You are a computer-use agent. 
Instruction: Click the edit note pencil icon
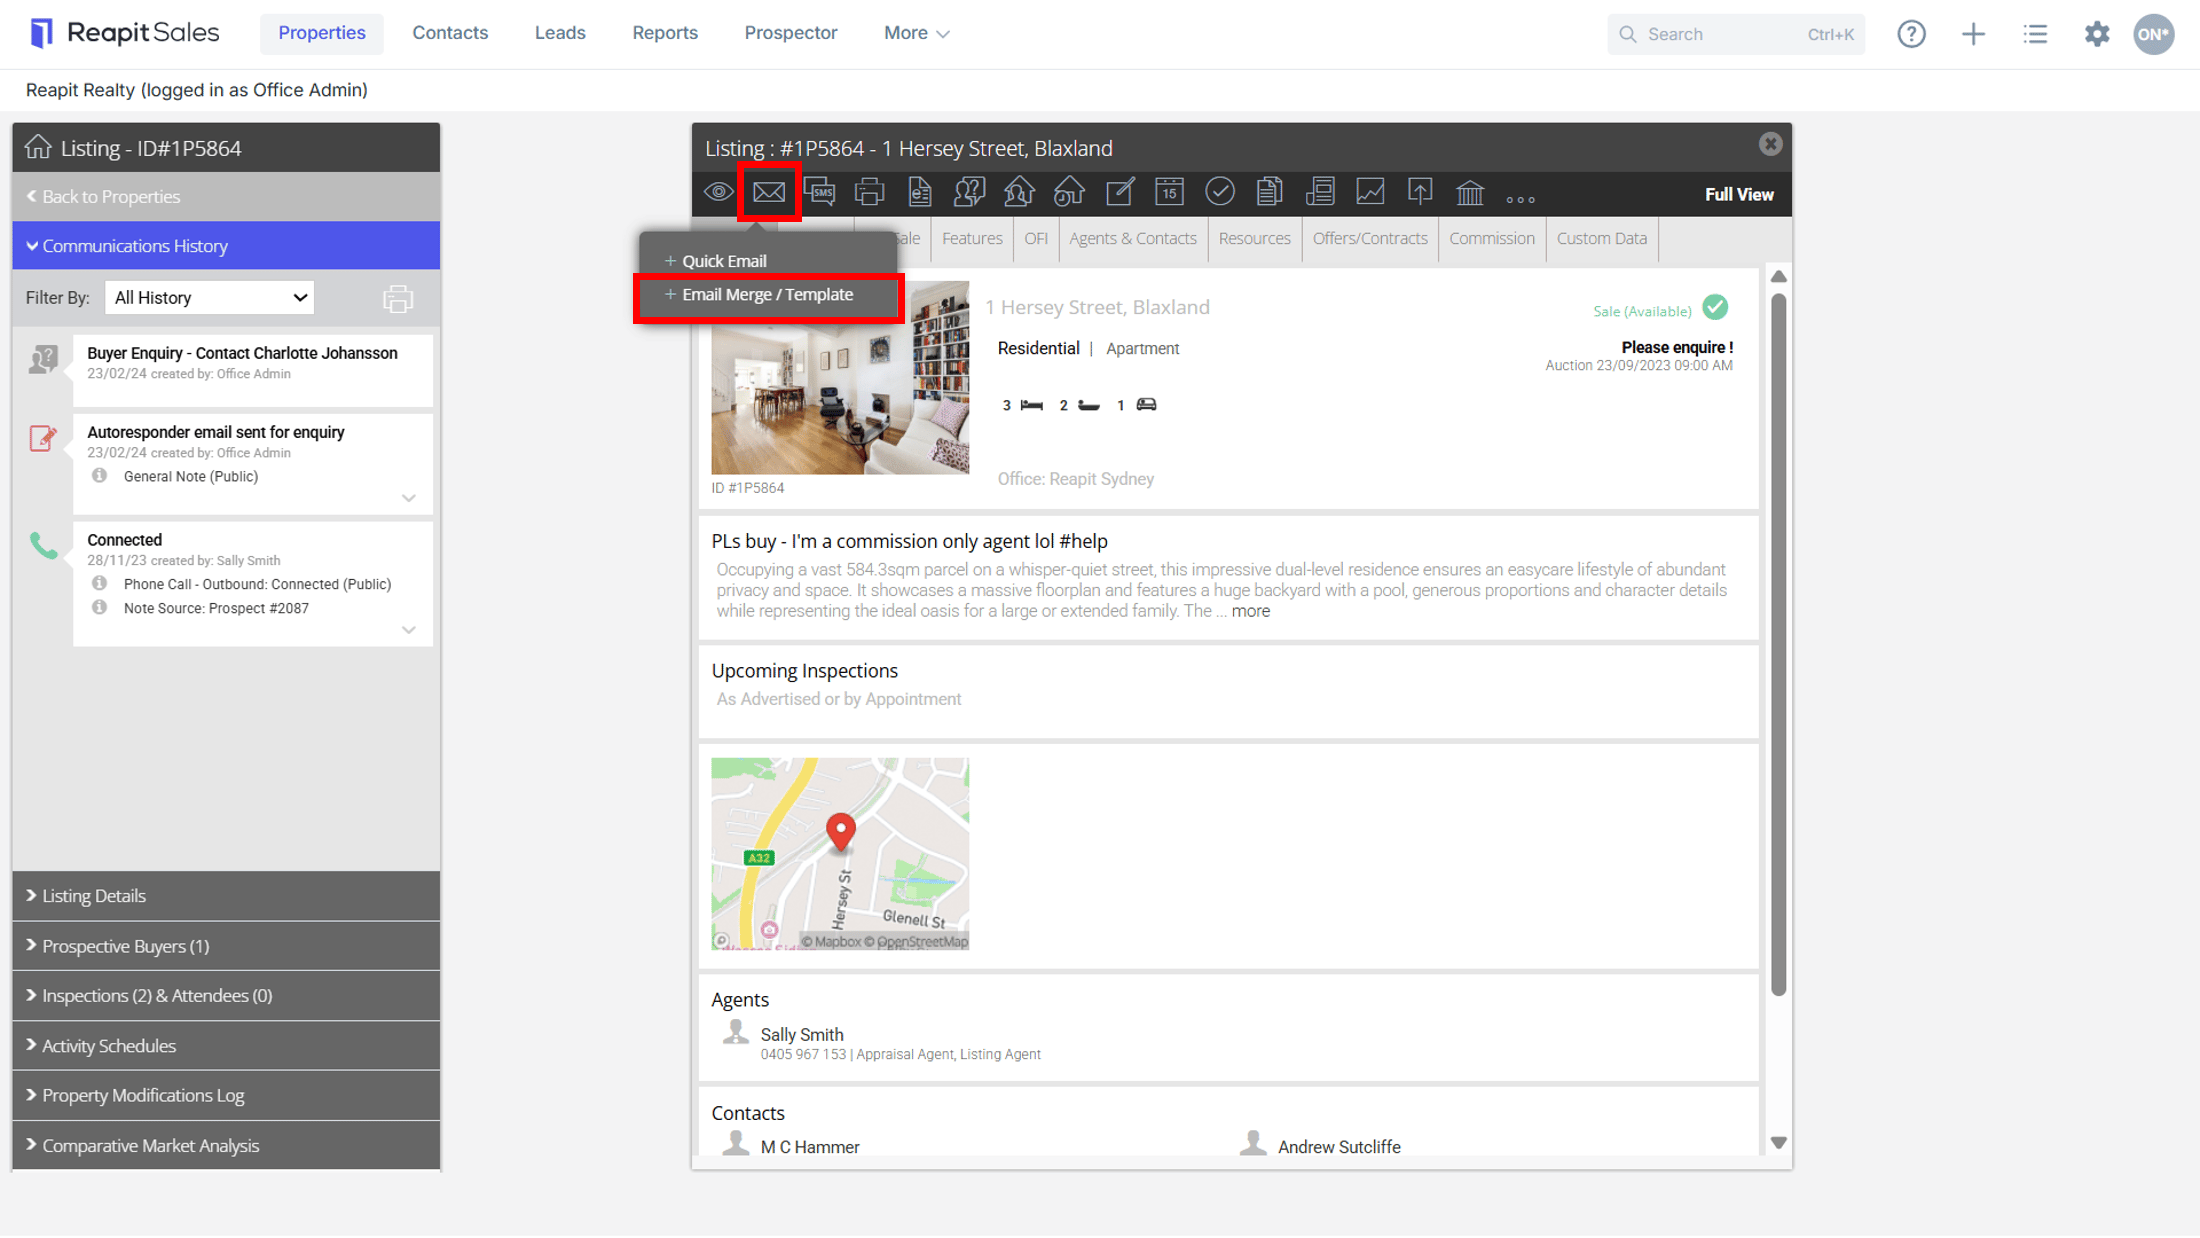click(x=1119, y=192)
